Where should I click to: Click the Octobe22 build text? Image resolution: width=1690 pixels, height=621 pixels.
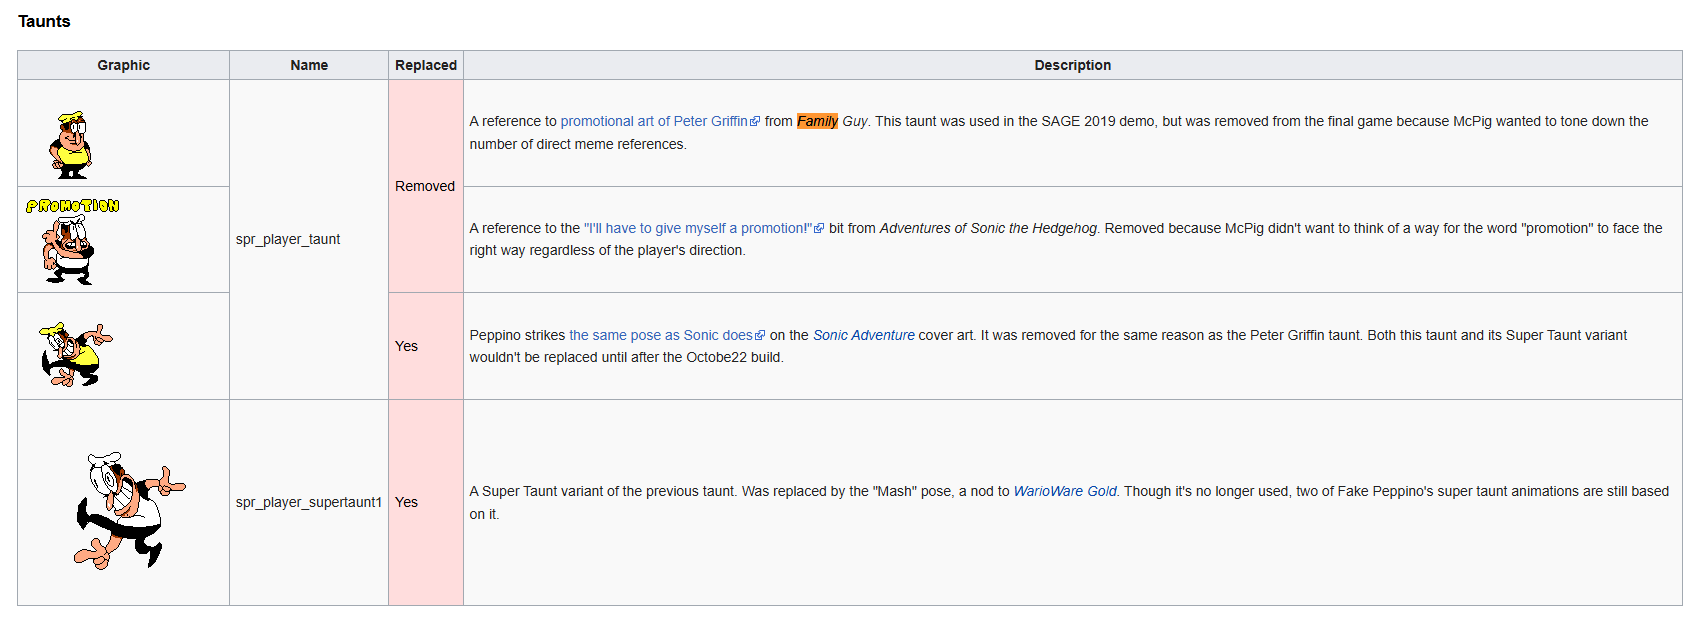[x=734, y=357]
